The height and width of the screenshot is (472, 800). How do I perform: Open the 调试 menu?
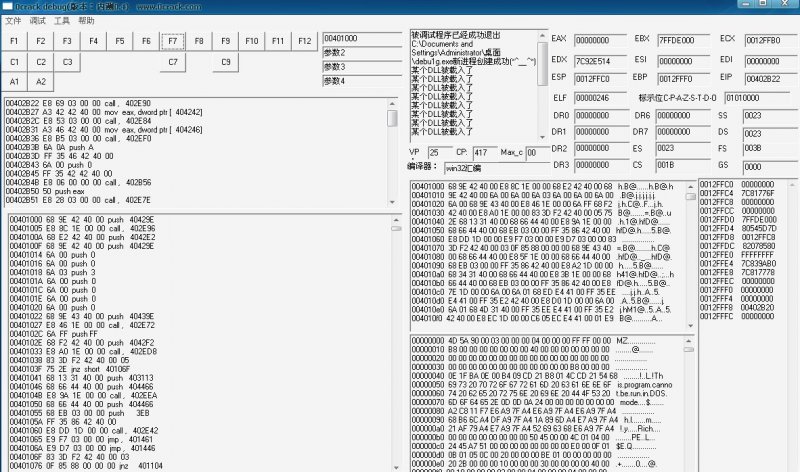point(37,21)
